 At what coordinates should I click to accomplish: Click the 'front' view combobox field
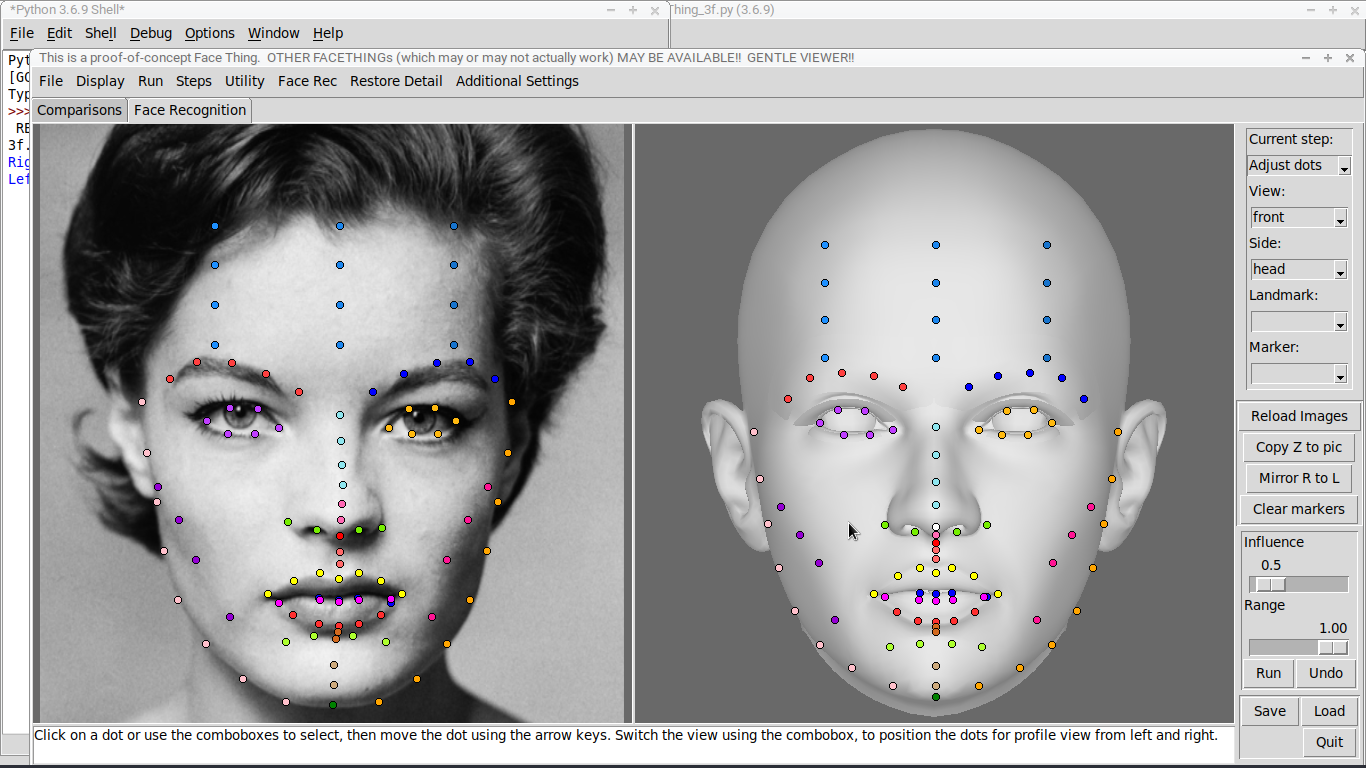point(1291,217)
